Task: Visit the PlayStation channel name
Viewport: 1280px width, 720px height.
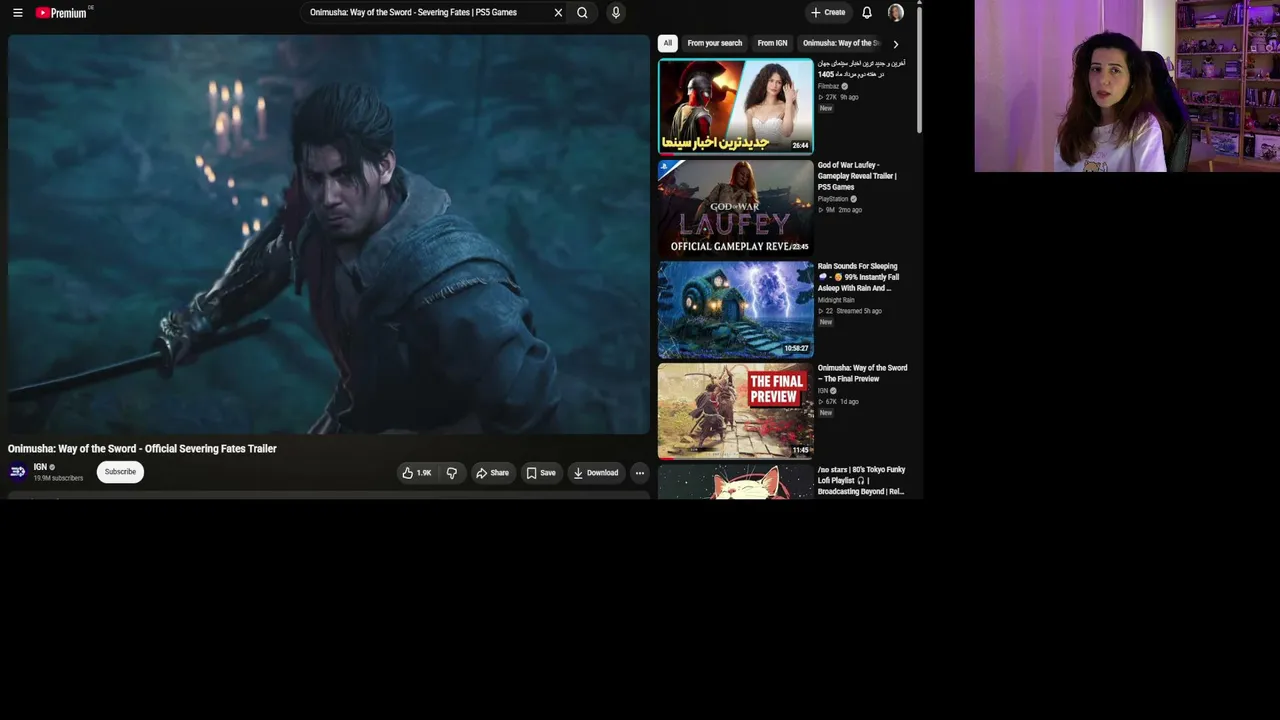Action: tap(832, 199)
